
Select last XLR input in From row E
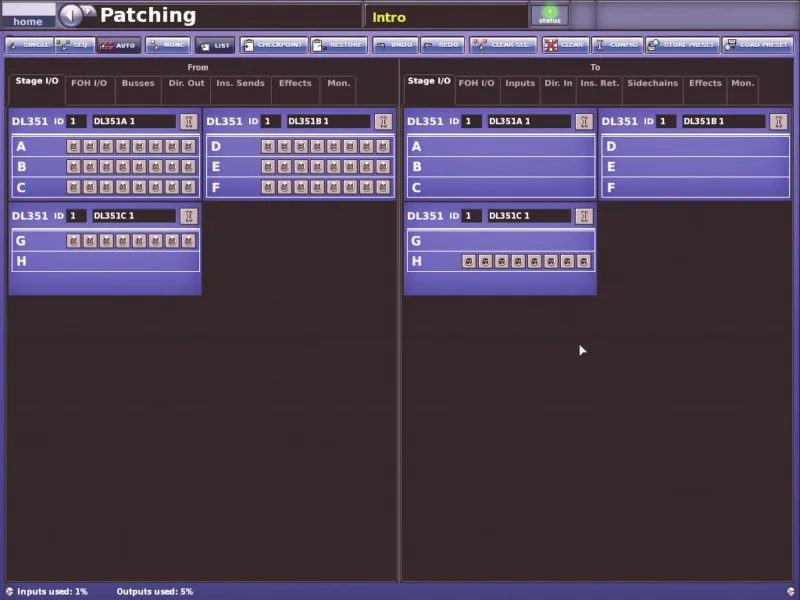point(383,167)
